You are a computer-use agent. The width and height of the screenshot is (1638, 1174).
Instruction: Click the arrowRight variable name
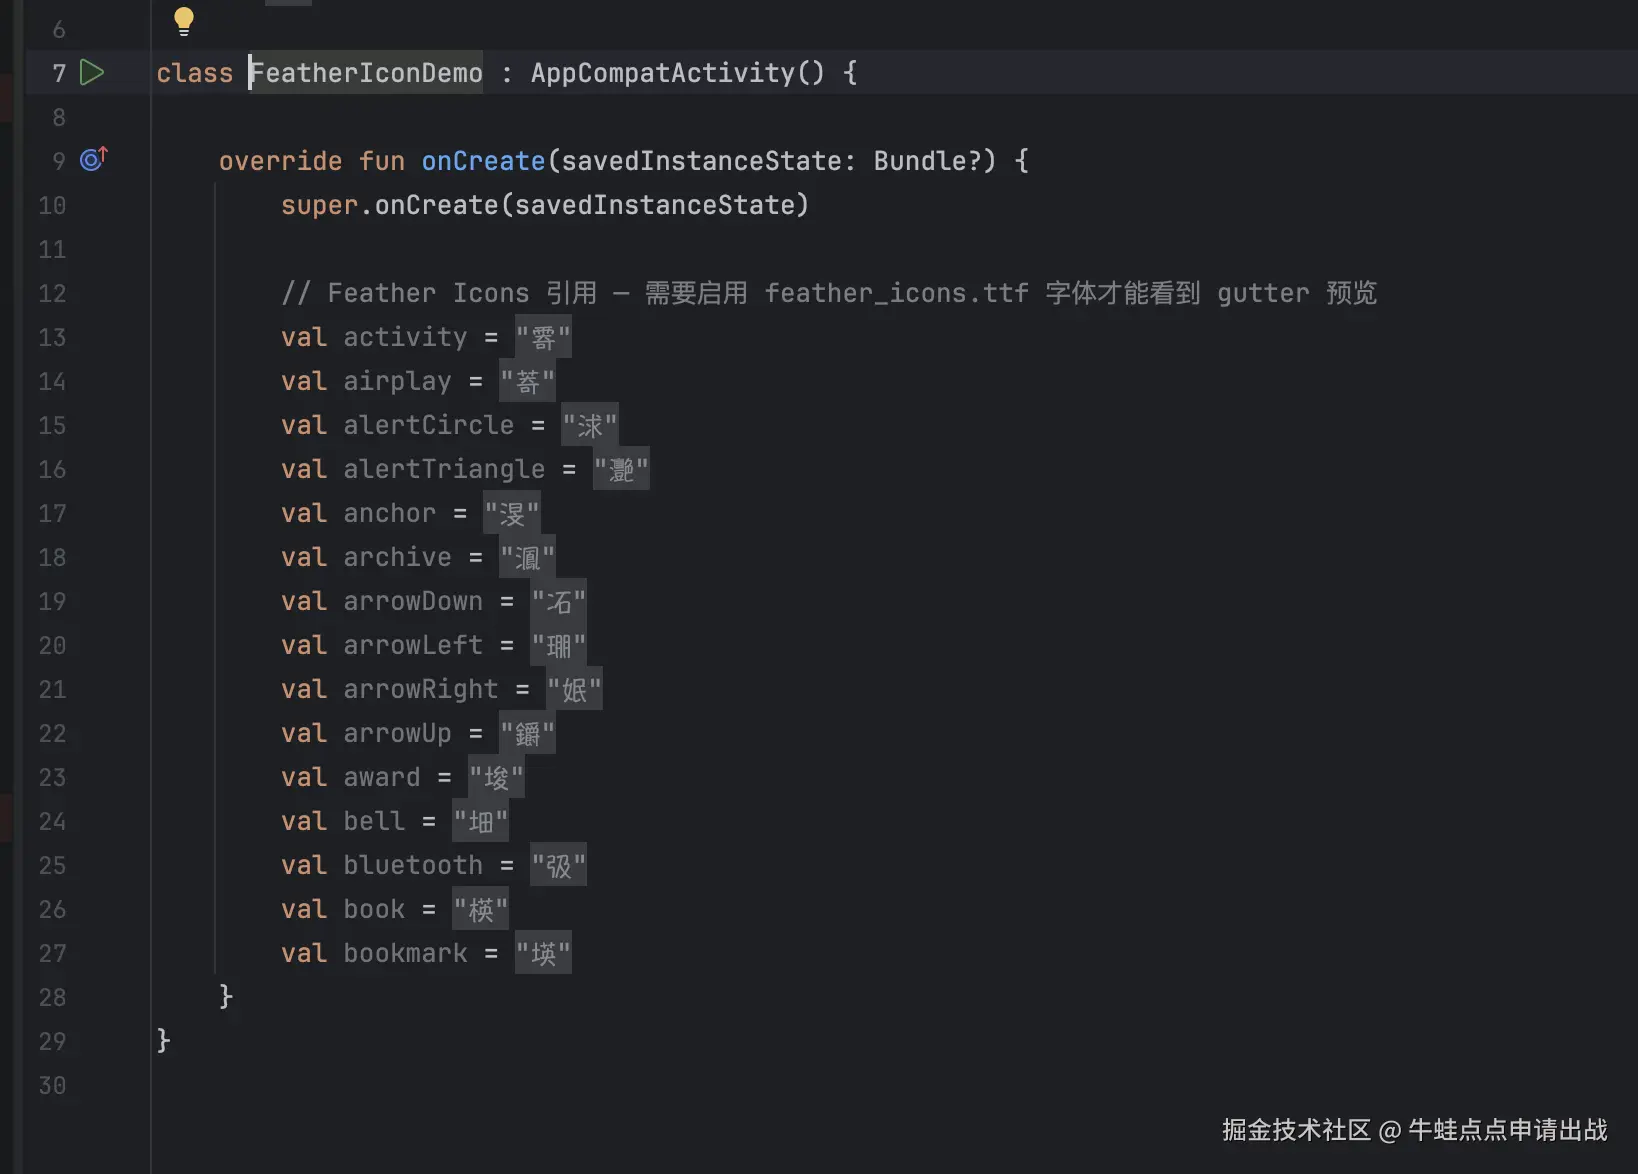click(x=420, y=689)
